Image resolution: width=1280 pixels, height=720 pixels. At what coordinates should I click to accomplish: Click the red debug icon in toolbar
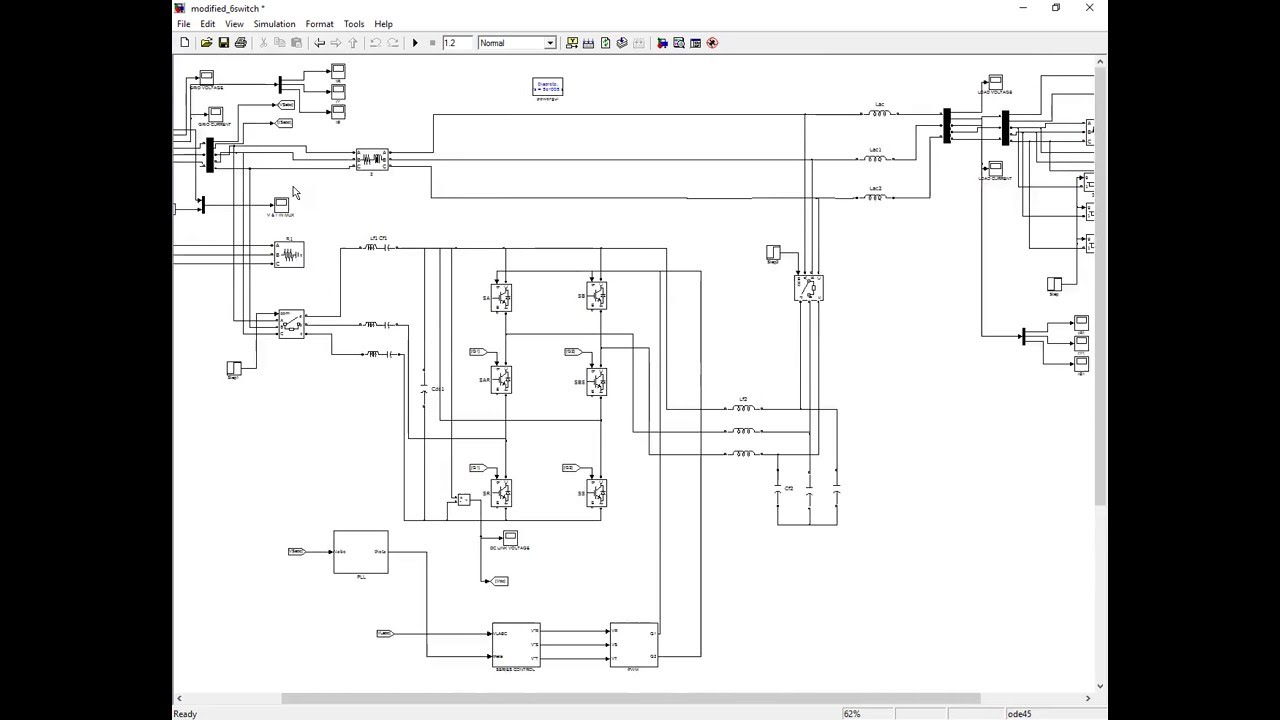pyautogui.click(x=712, y=43)
